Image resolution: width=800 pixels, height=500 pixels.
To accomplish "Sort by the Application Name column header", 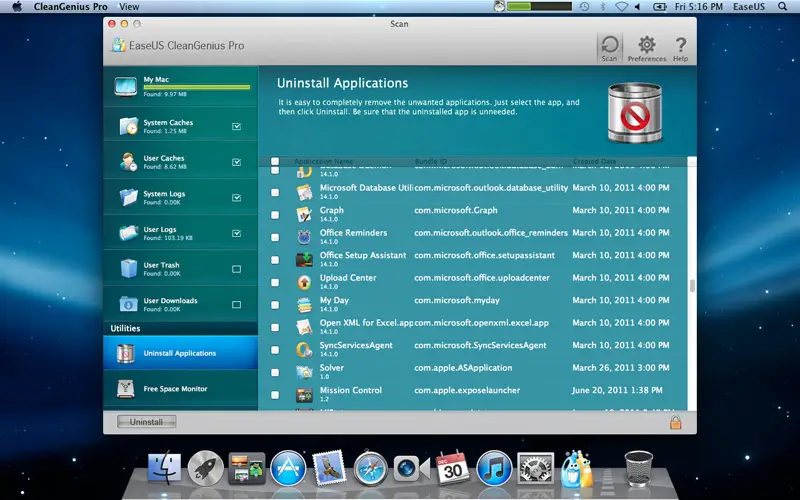I will [323, 161].
